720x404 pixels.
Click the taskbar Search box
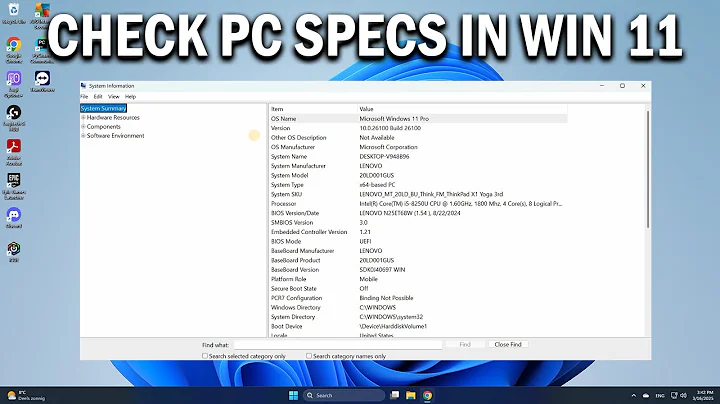click(x=343, y=395)
